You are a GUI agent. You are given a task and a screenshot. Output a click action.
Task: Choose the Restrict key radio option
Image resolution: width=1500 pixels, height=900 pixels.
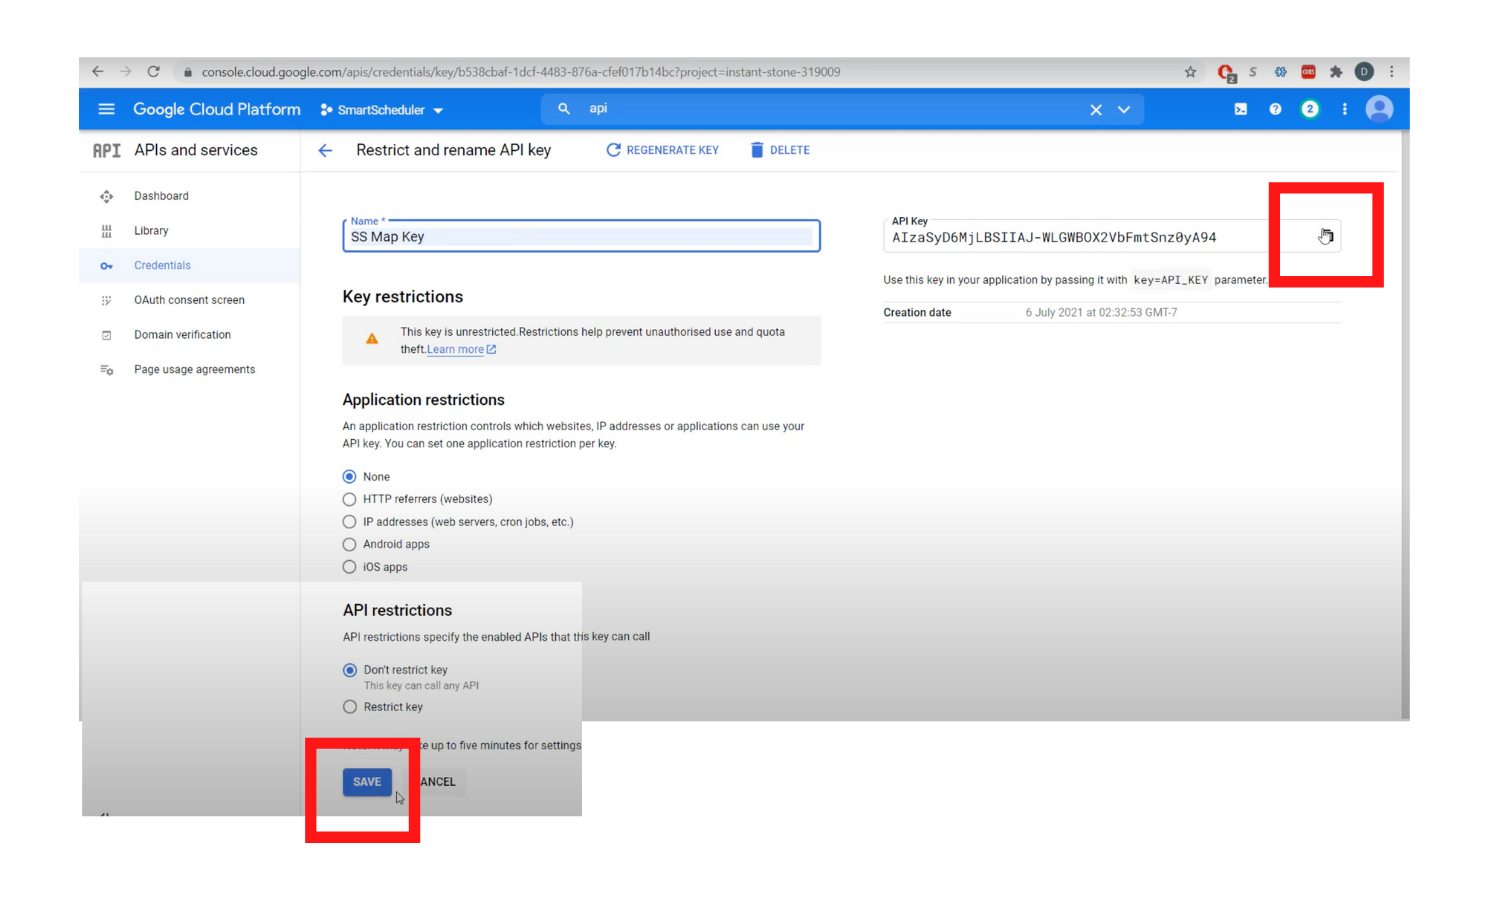(350, 707)
